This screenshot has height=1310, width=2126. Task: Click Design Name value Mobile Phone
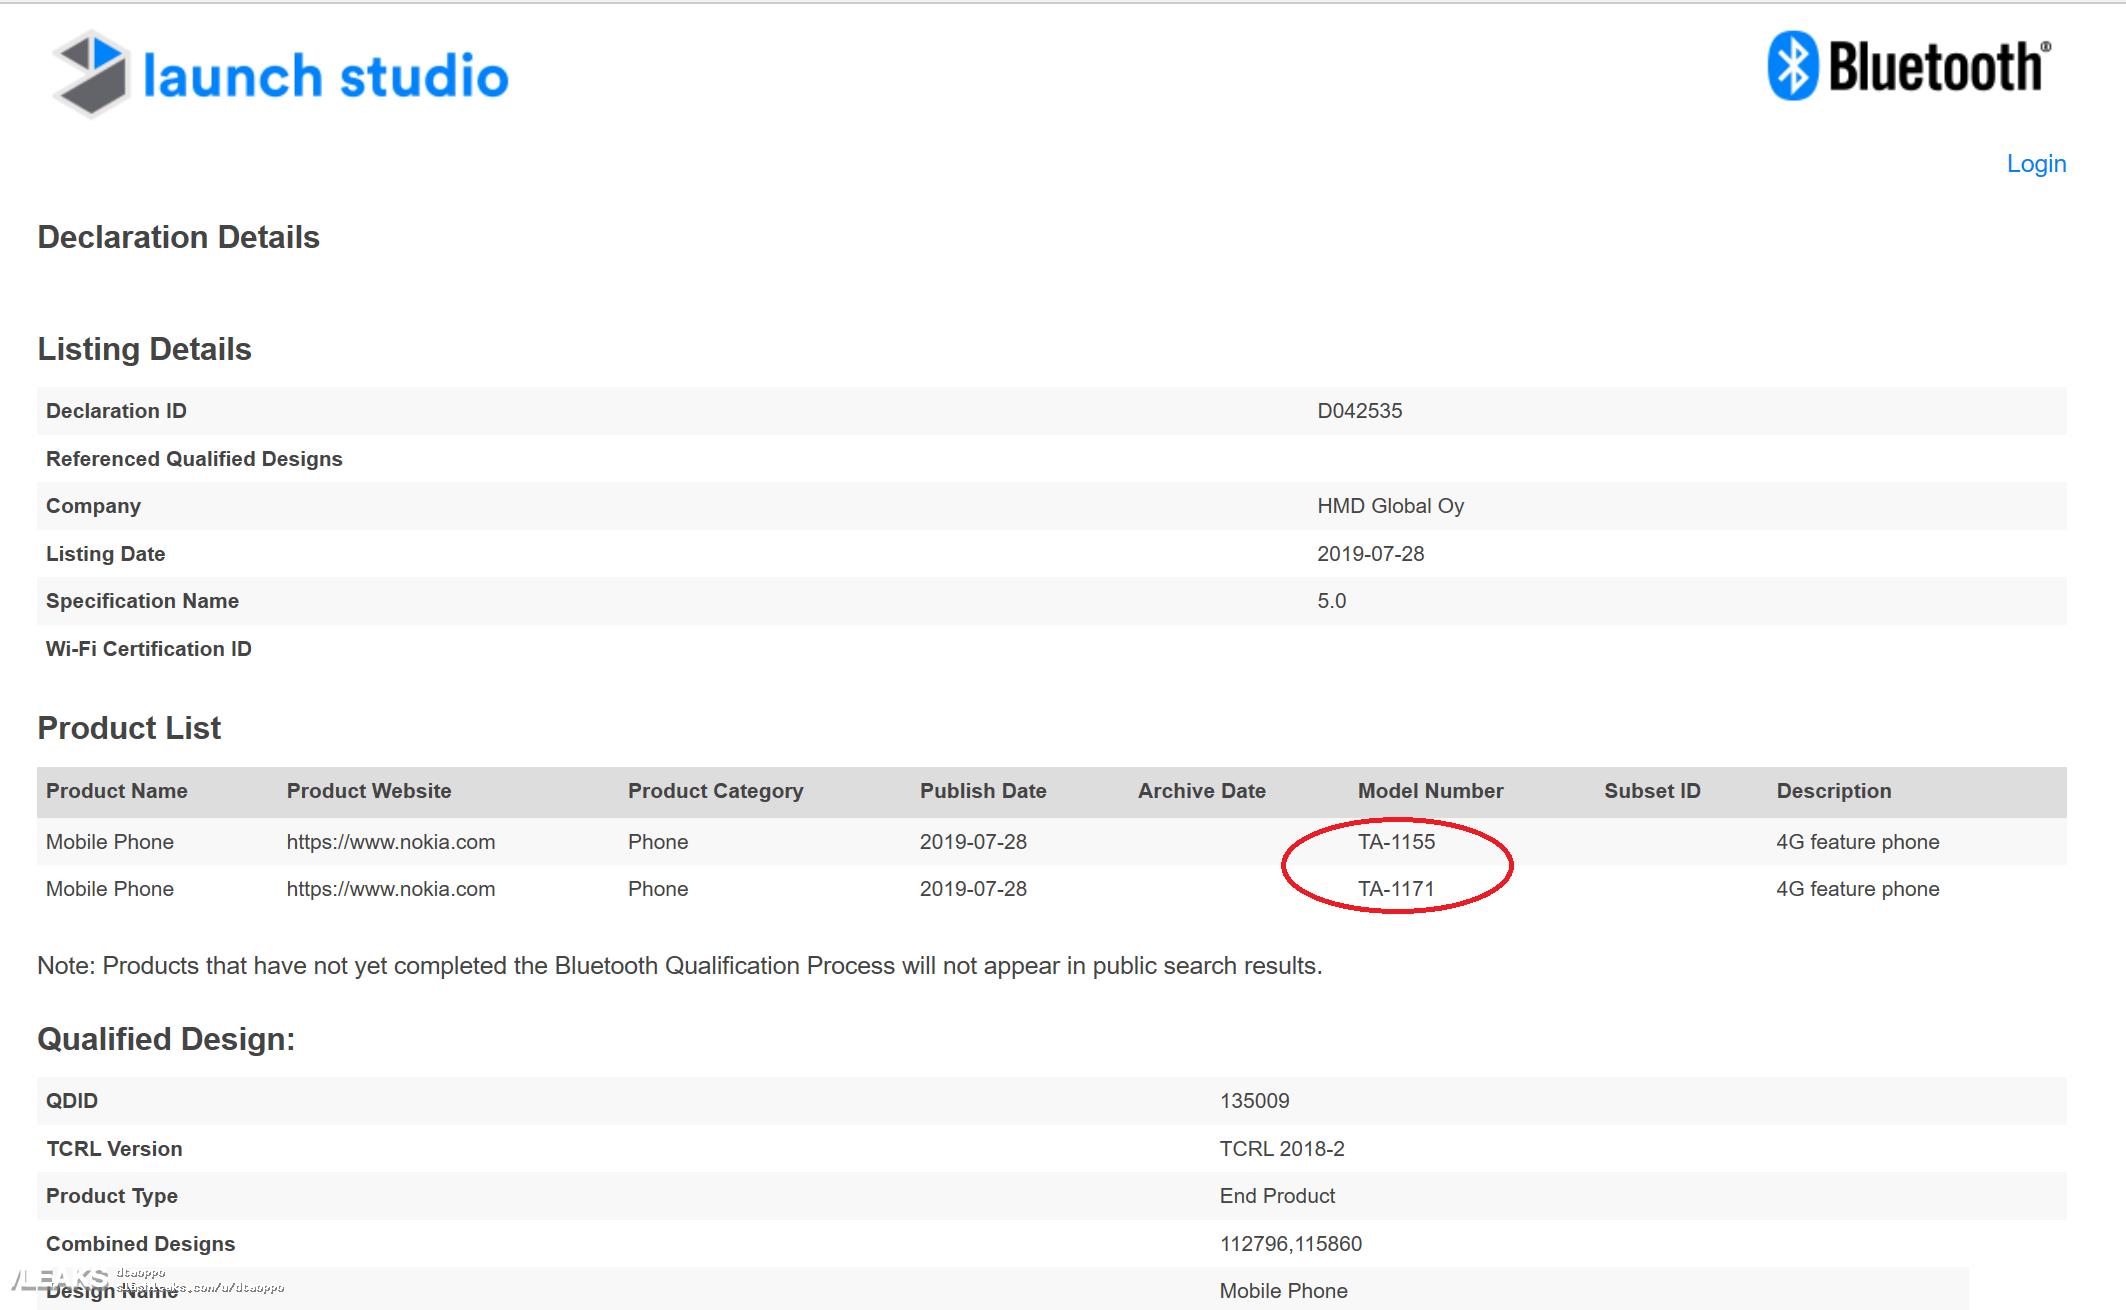(1283, 1291)
